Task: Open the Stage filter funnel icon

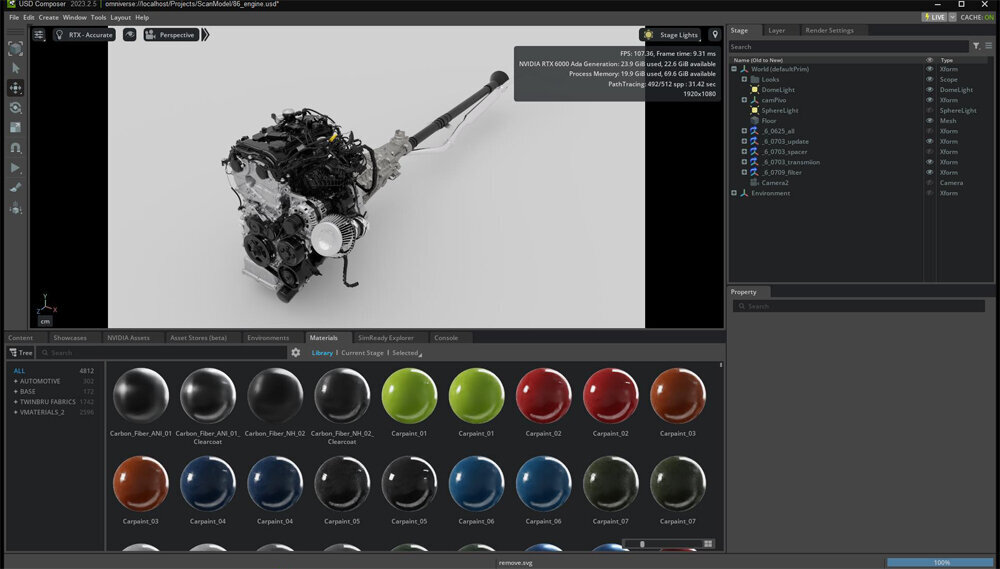Action: (x=977, y=46)
